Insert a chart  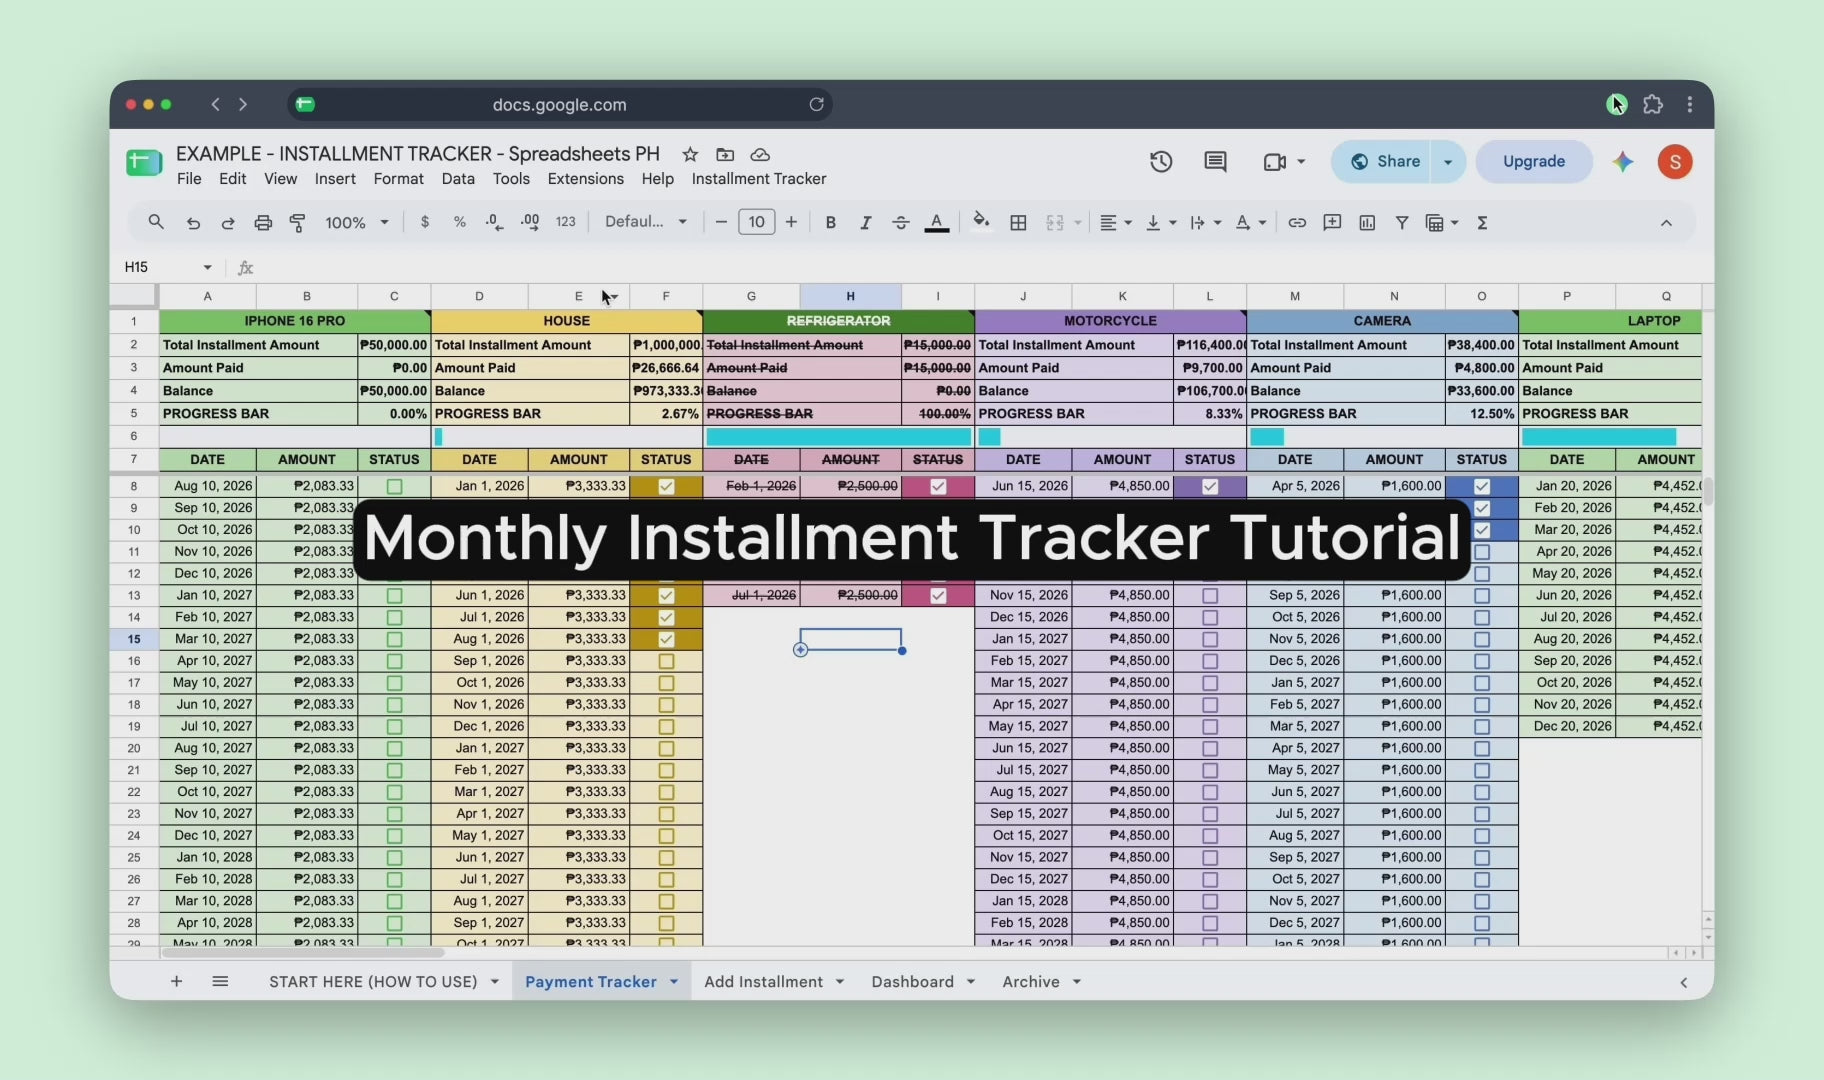point(1367,223)
